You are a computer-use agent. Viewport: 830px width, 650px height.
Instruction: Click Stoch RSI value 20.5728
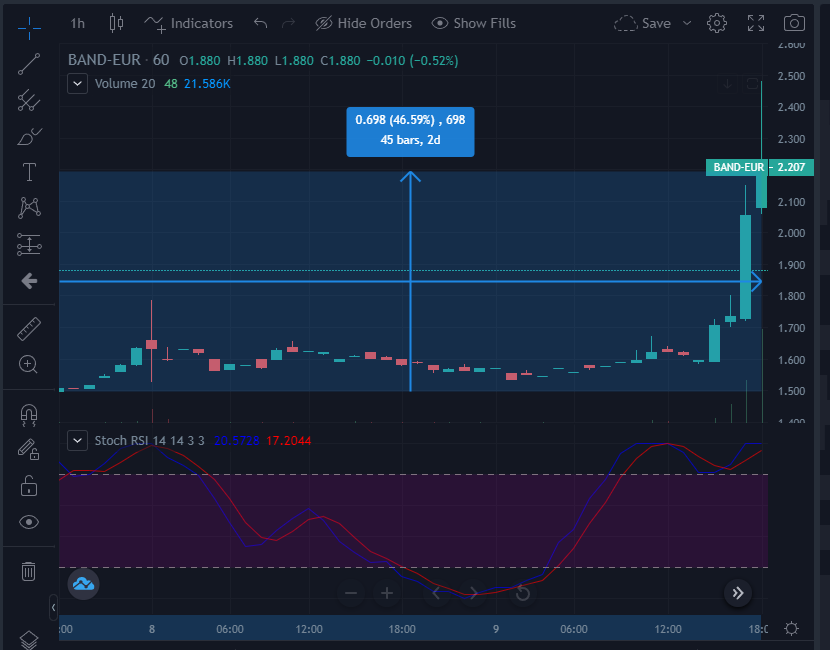pyautogui.click(x=237, y=440)
